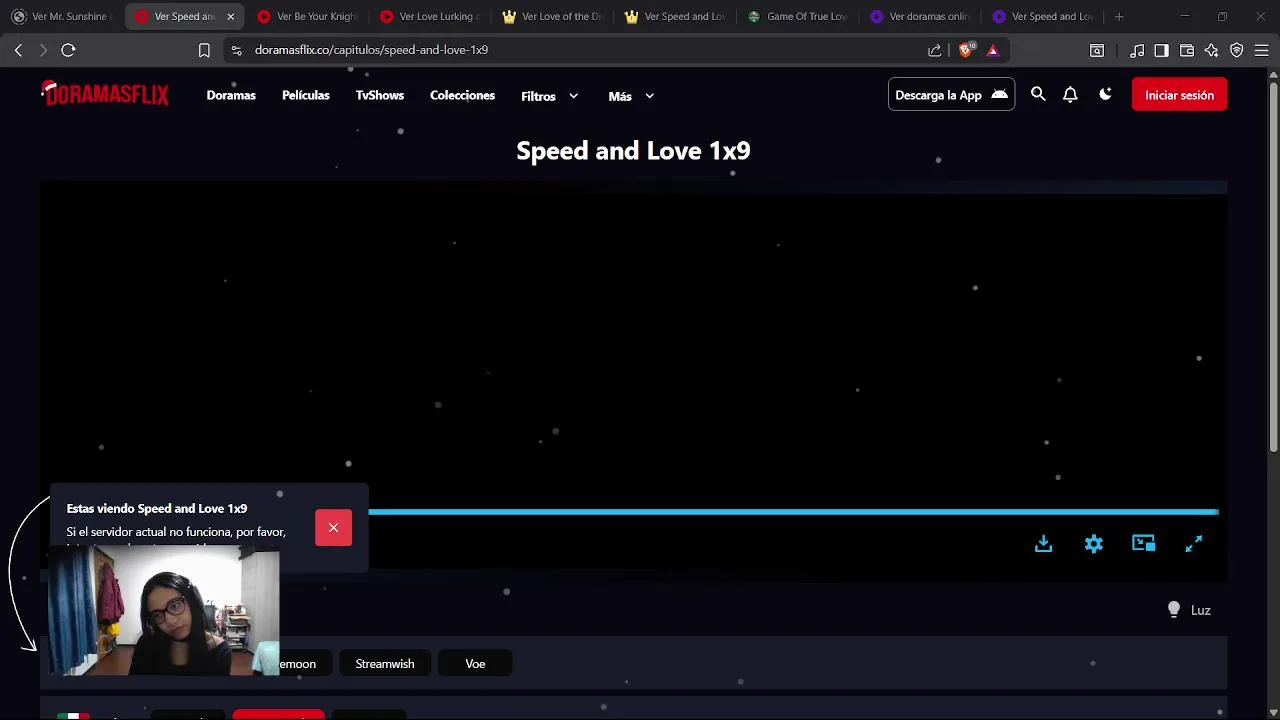Open the Brave Wallet icon
1280x720 pixels.
(1187, 50)
